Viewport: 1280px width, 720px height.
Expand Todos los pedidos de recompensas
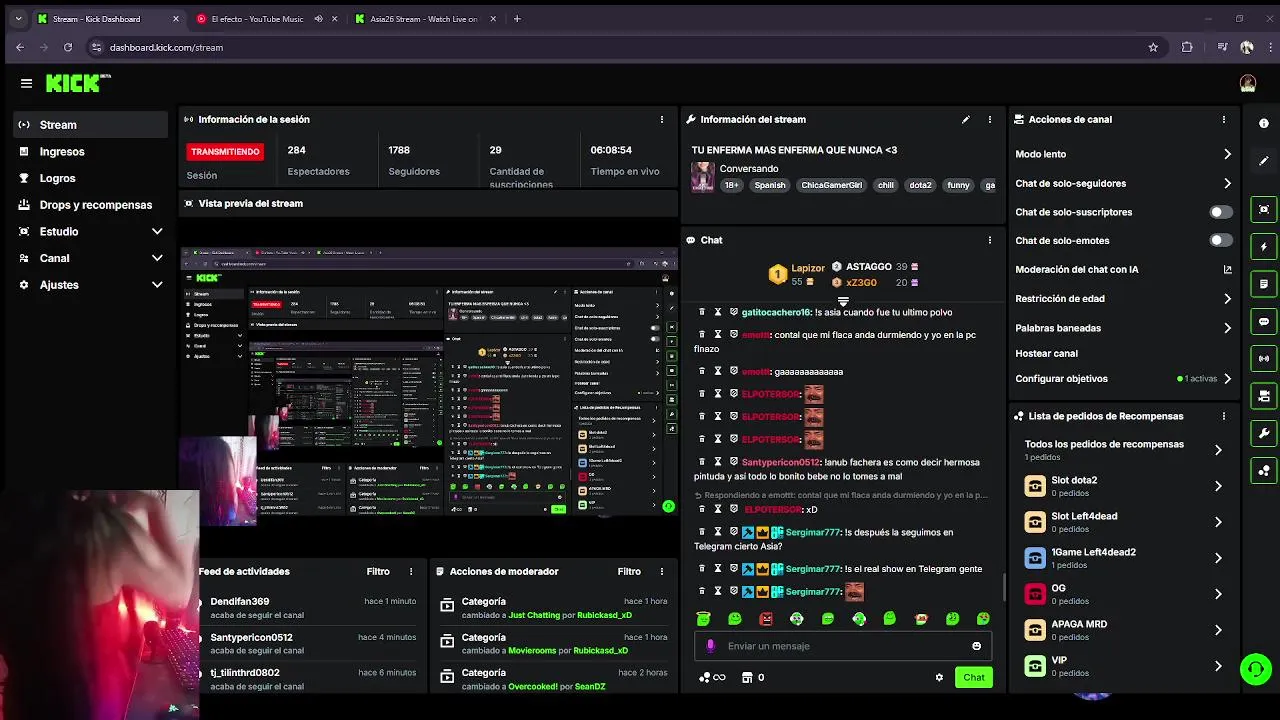click(1218, 450)
